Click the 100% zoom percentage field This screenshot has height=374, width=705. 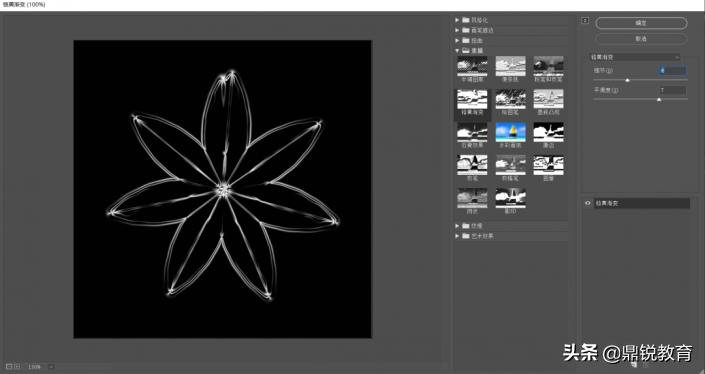coord(35,367)
